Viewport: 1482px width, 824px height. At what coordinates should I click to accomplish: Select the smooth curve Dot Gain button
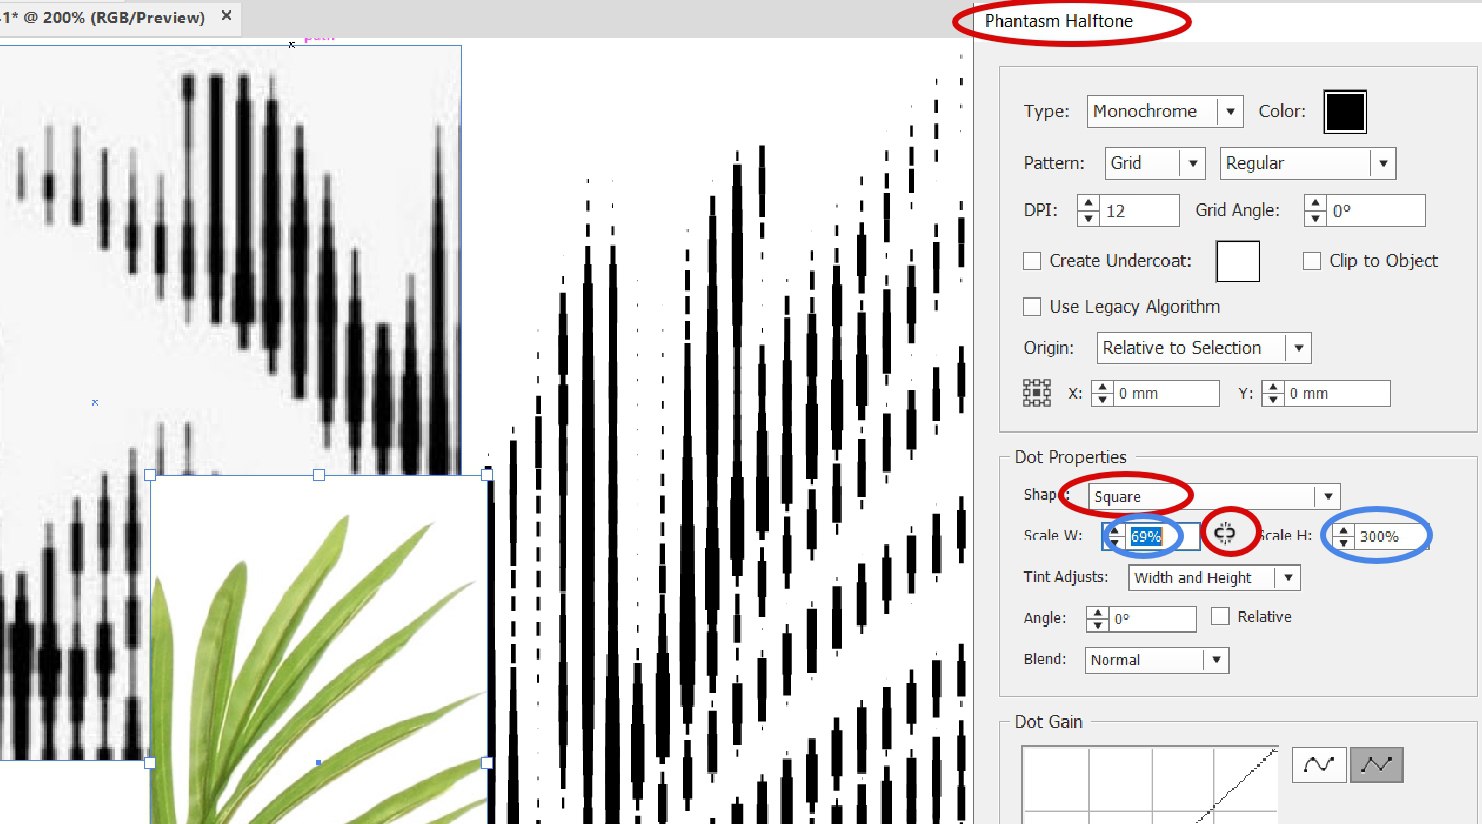[x=1318, y=765]
